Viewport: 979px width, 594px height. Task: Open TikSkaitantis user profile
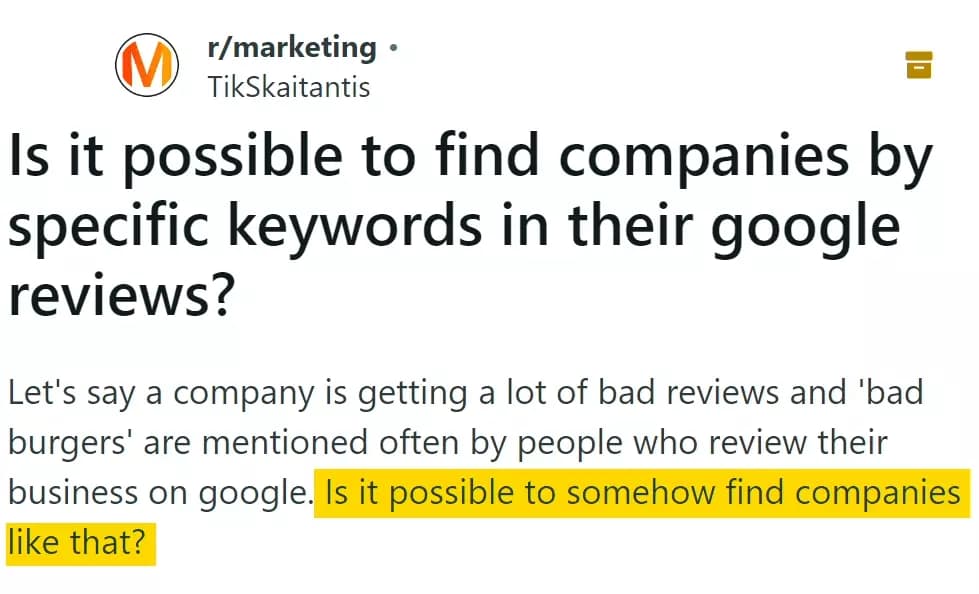pyautogui.click(x=289, y=87)
